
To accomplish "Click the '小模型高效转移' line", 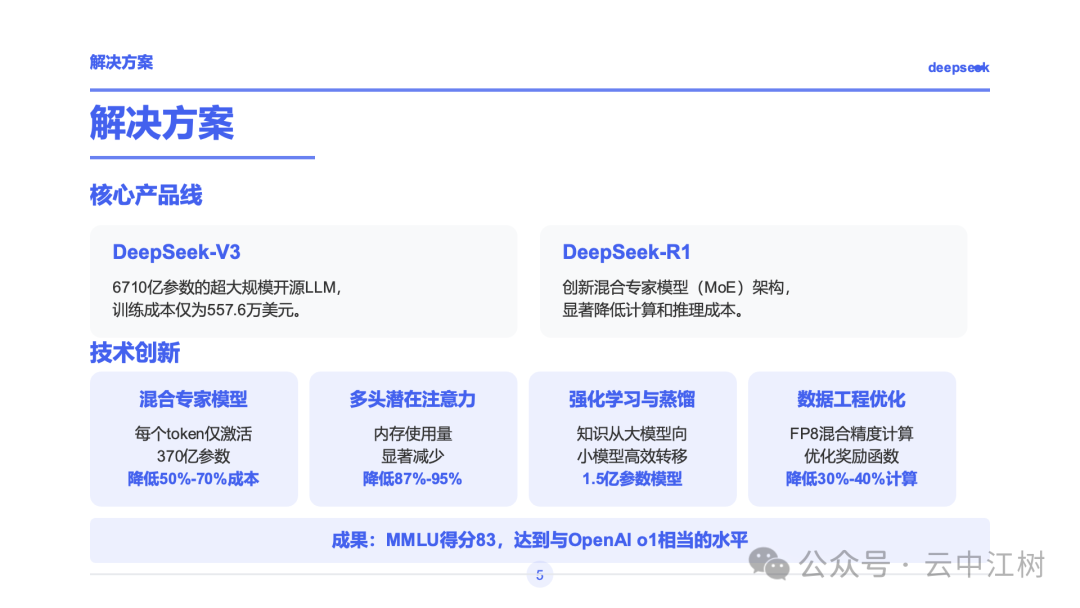I will 632,457.
